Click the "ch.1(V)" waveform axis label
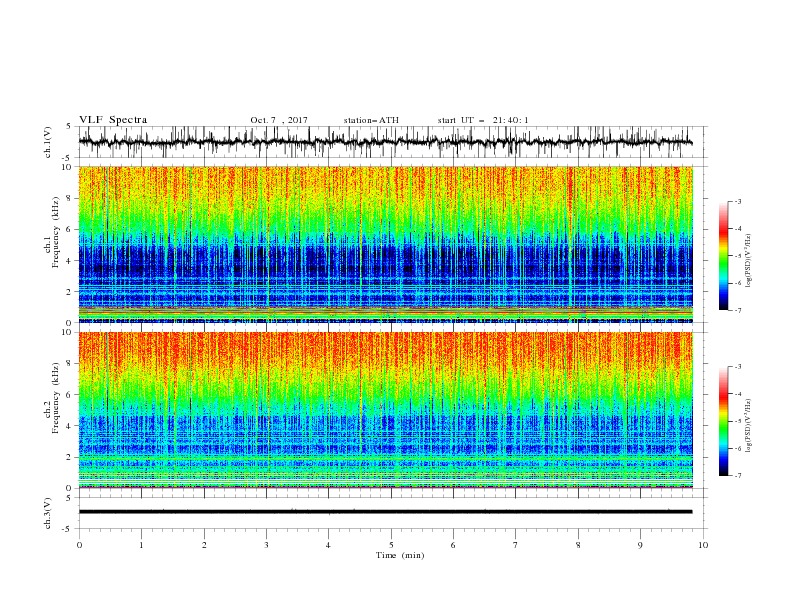The width and height of the screenshot is (792, 612). point(48,142)
